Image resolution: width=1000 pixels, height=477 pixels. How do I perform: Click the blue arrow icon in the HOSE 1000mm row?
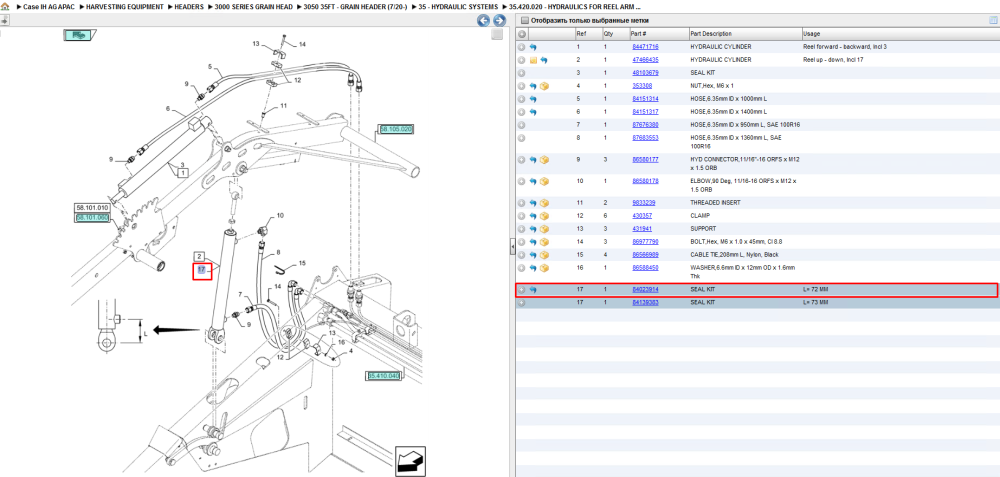[533, 99]
